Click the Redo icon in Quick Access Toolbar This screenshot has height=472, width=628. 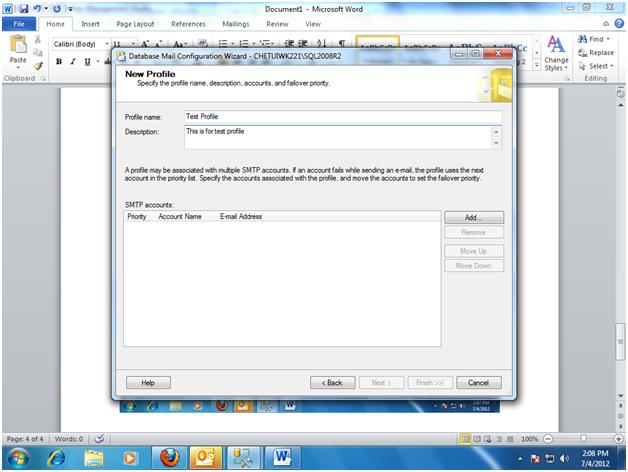57,8
